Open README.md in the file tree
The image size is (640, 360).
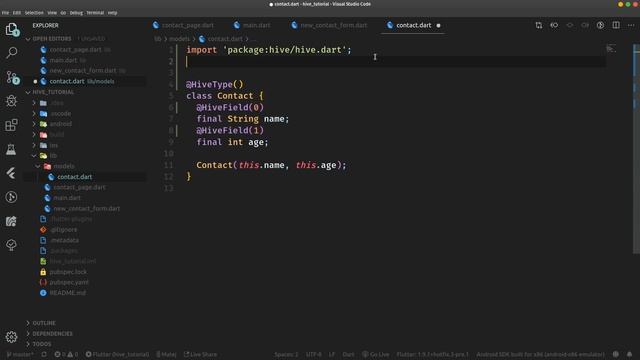pyautogui.click(x=67, y=293)
